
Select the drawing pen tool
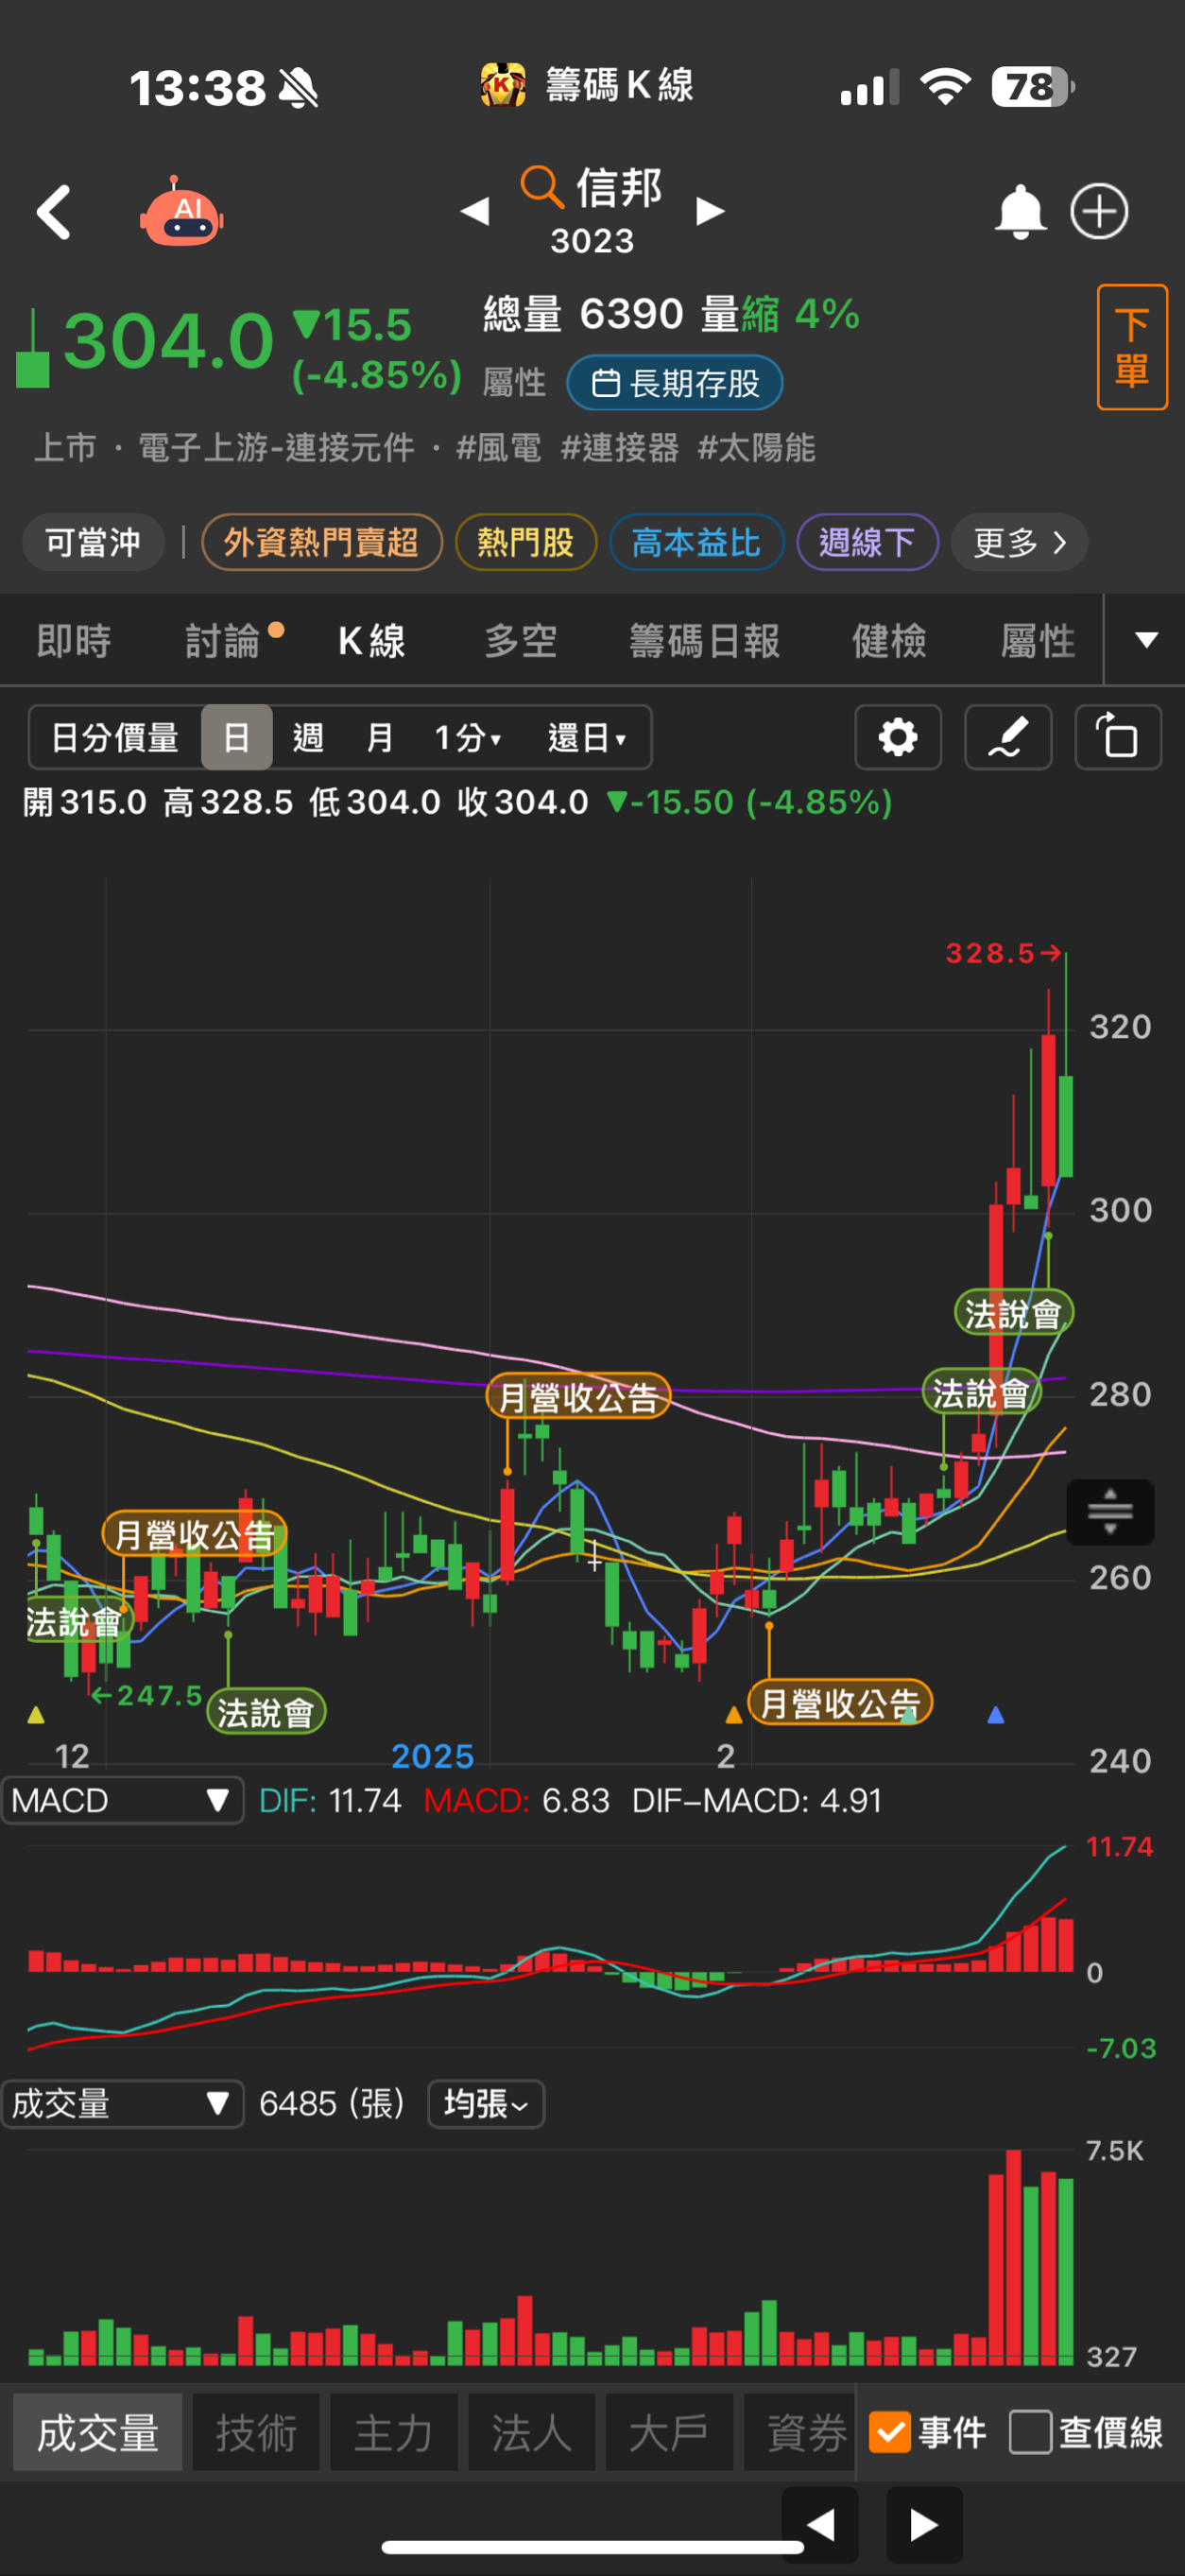click(1008, 737)
